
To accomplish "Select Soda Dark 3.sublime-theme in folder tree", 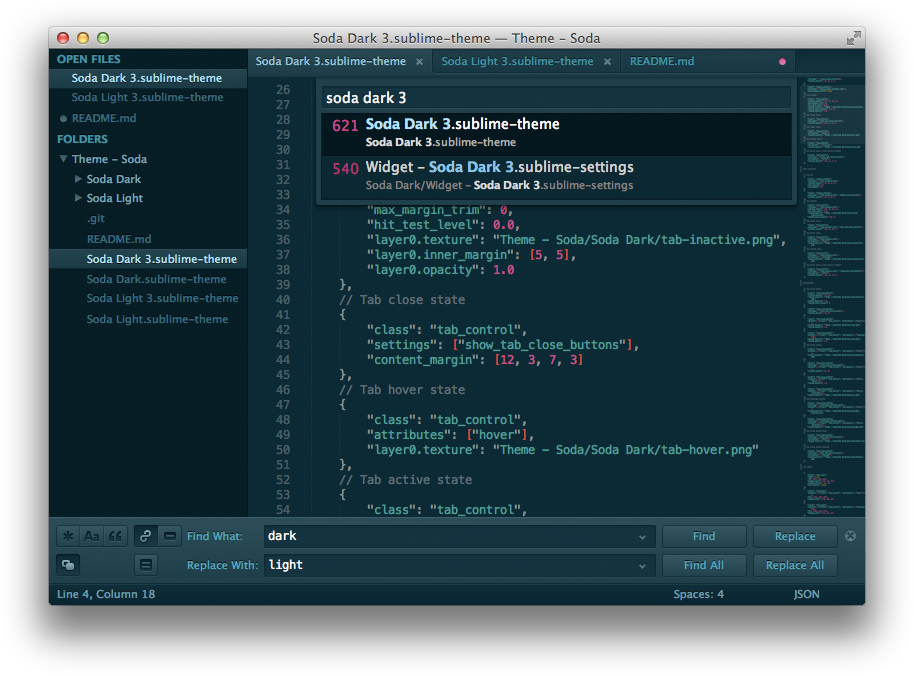I will click(148, 259).
